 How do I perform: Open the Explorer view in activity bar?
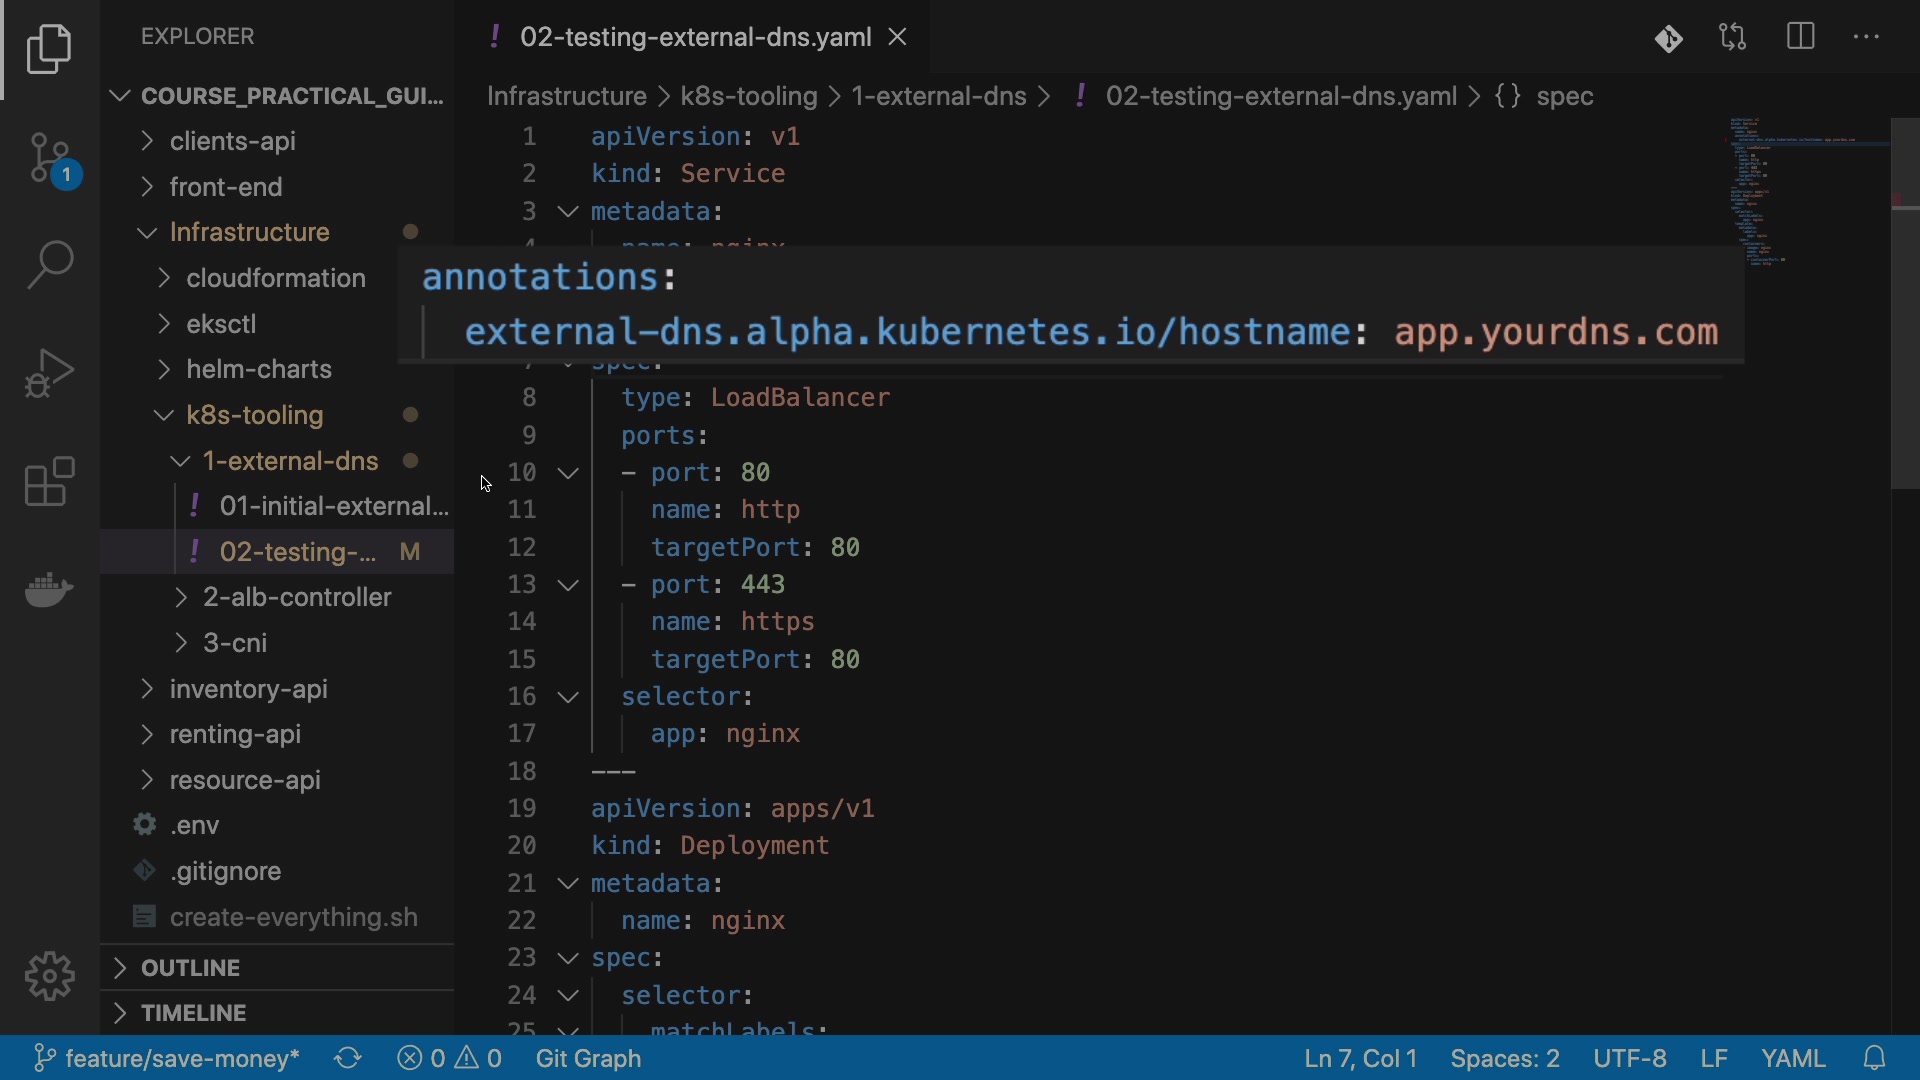(x=49, y=49)
